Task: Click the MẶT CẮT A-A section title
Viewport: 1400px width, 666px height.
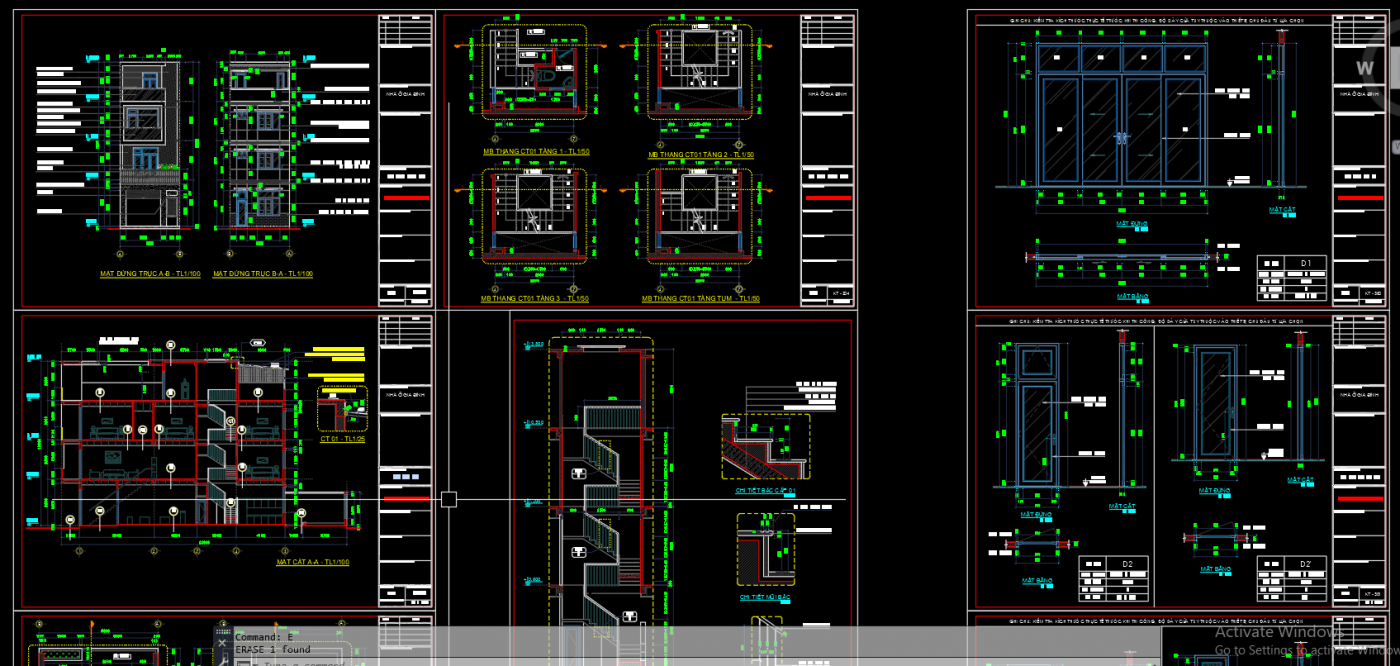Action: pos(313,562)
